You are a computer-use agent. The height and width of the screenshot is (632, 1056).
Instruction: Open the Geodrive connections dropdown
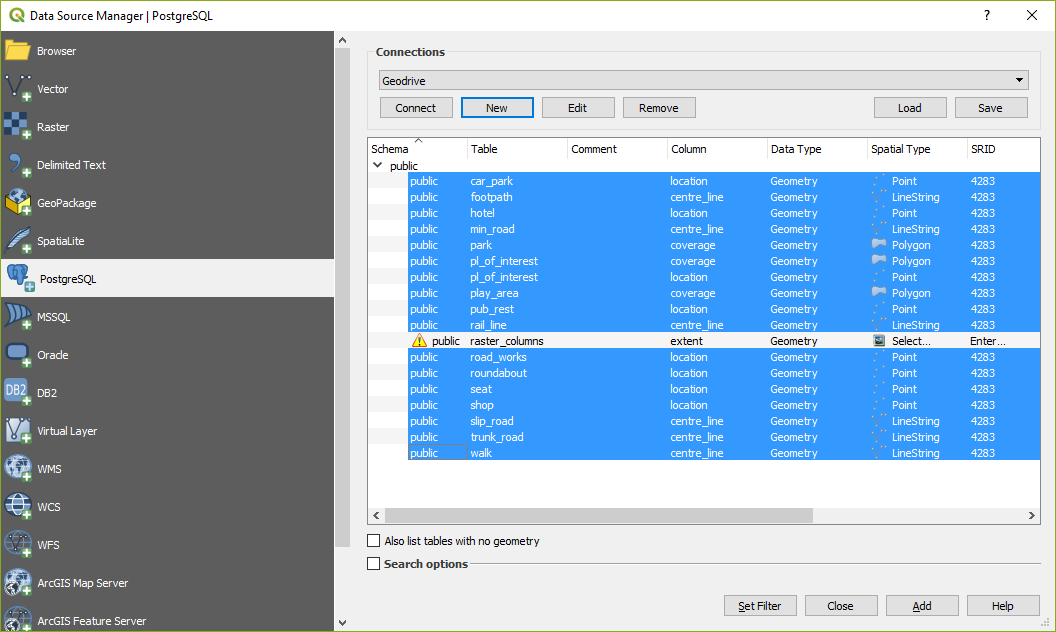[703, 80]
